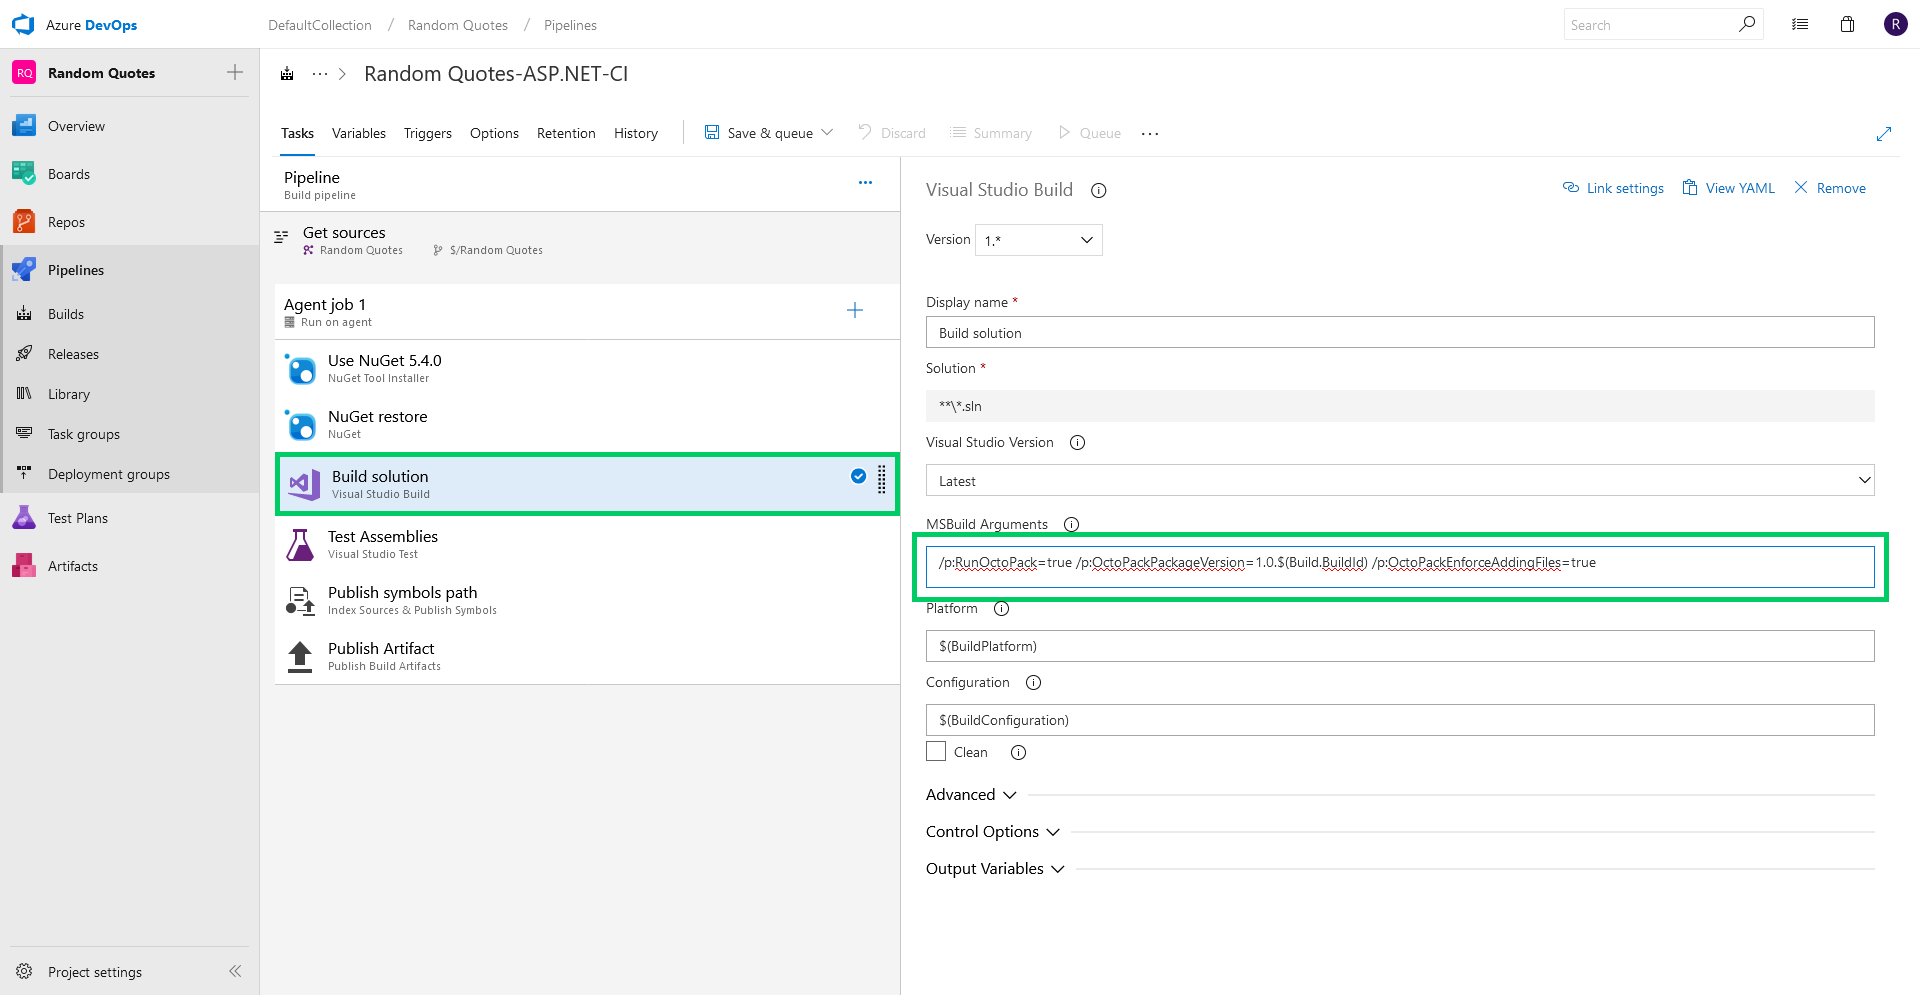The width and height of the screenshot is (1920, 995).
Task: Go to Builds in the sidebar
Action: [x=66, y=314]
